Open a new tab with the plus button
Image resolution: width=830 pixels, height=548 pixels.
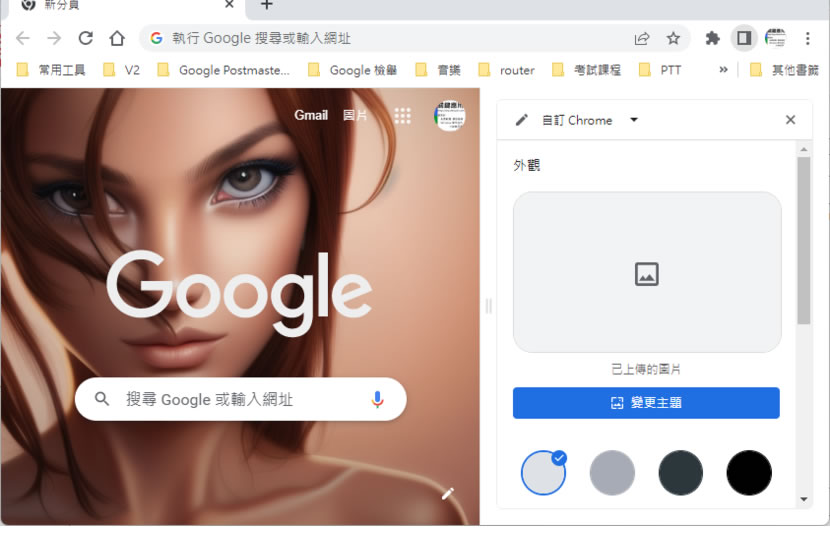click(267, 5)
